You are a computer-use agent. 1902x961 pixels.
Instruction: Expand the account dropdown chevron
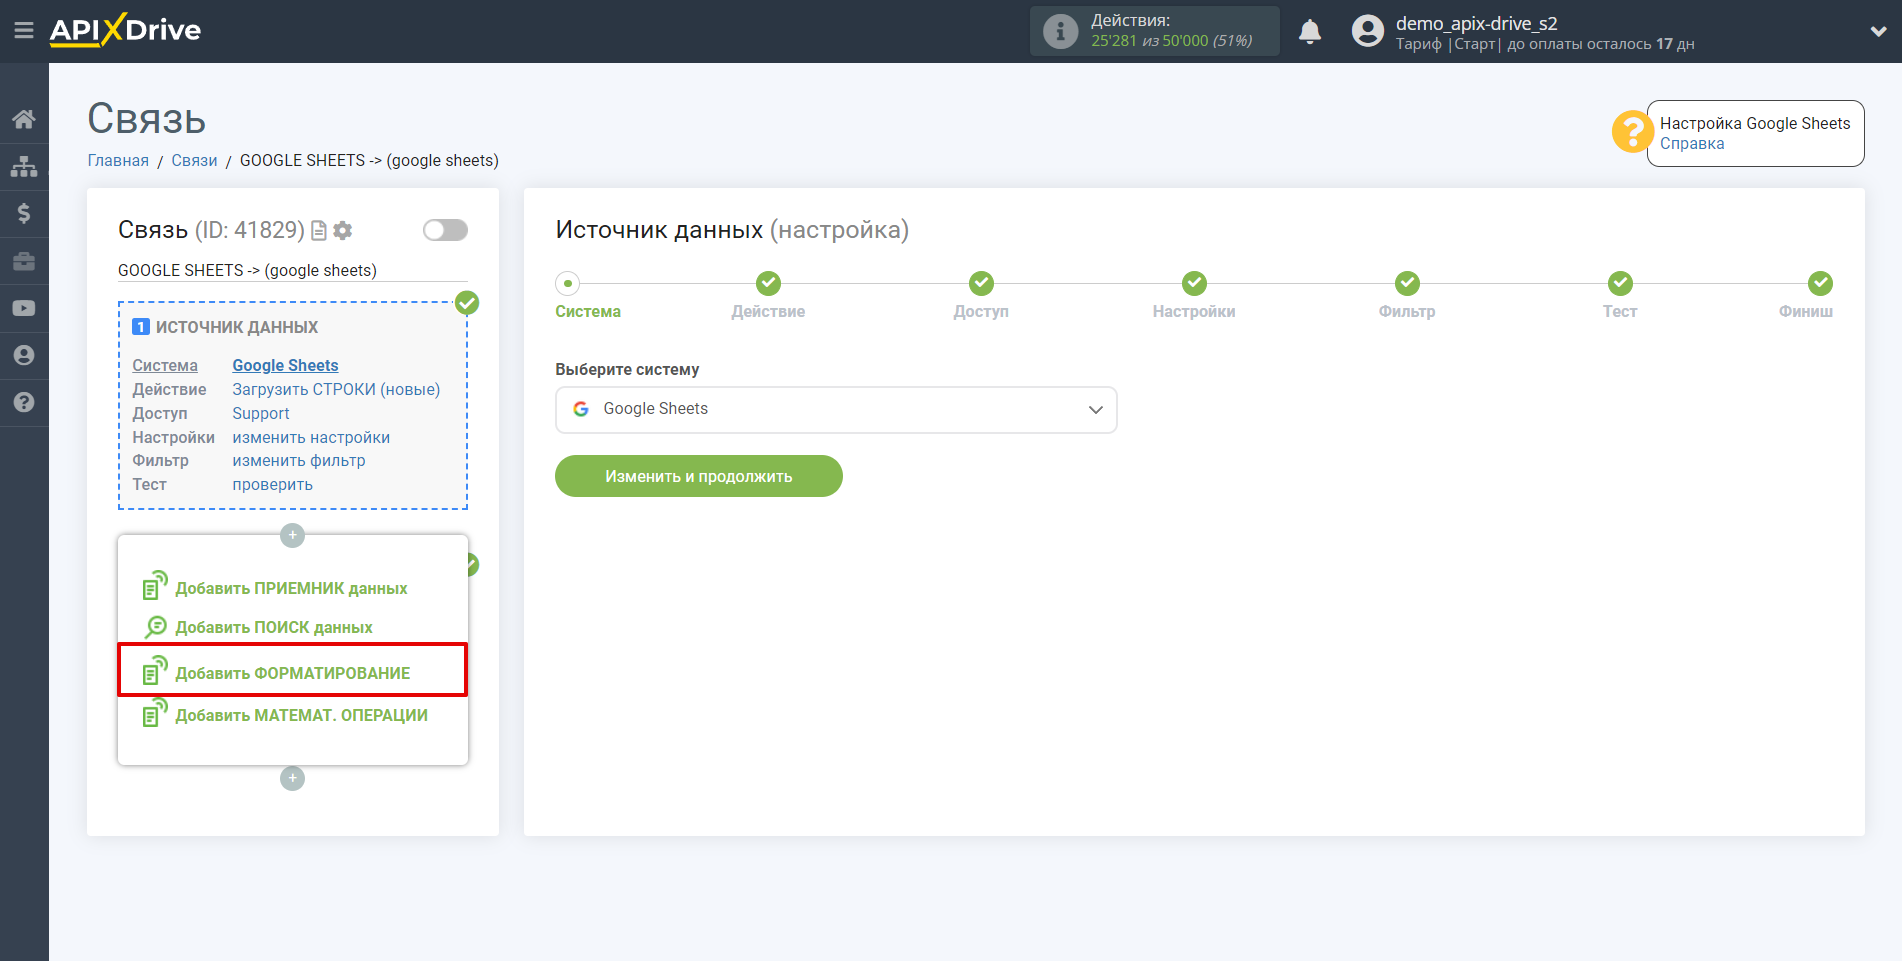coord(1878,31)
